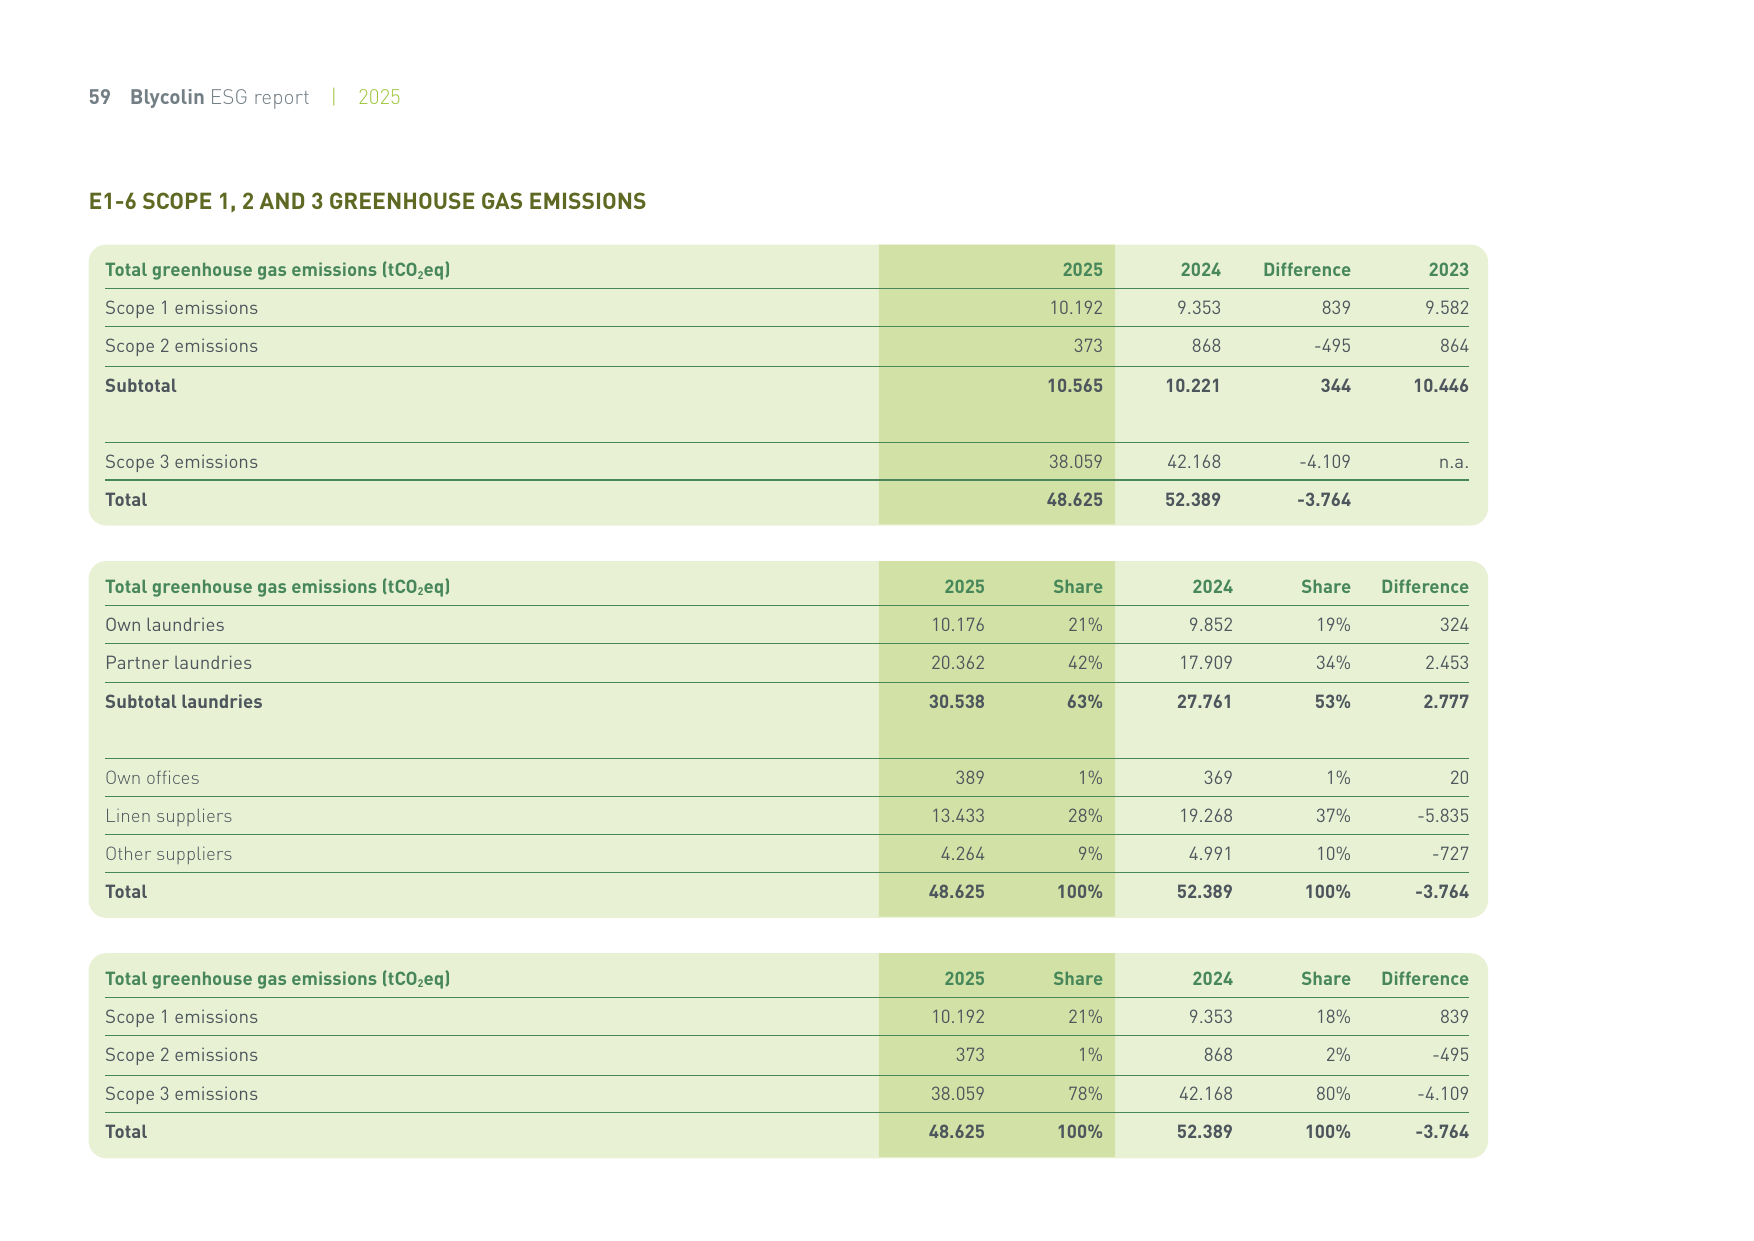
Task: Click value 9.582 under 2023
Action: tap(1447, 308)
